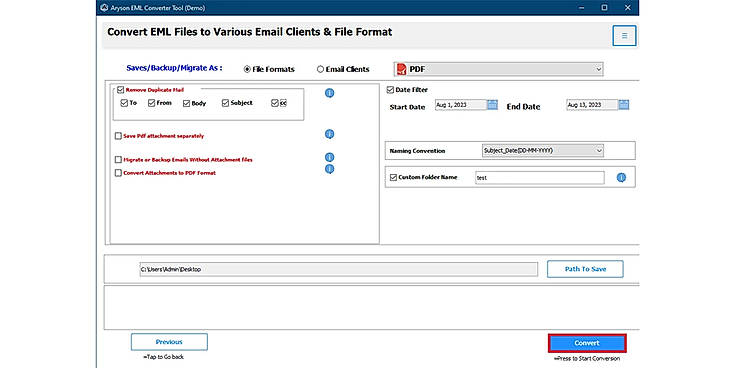Open the hamburger menu icon
Screen dimensions: 736x368
[624, 36]
